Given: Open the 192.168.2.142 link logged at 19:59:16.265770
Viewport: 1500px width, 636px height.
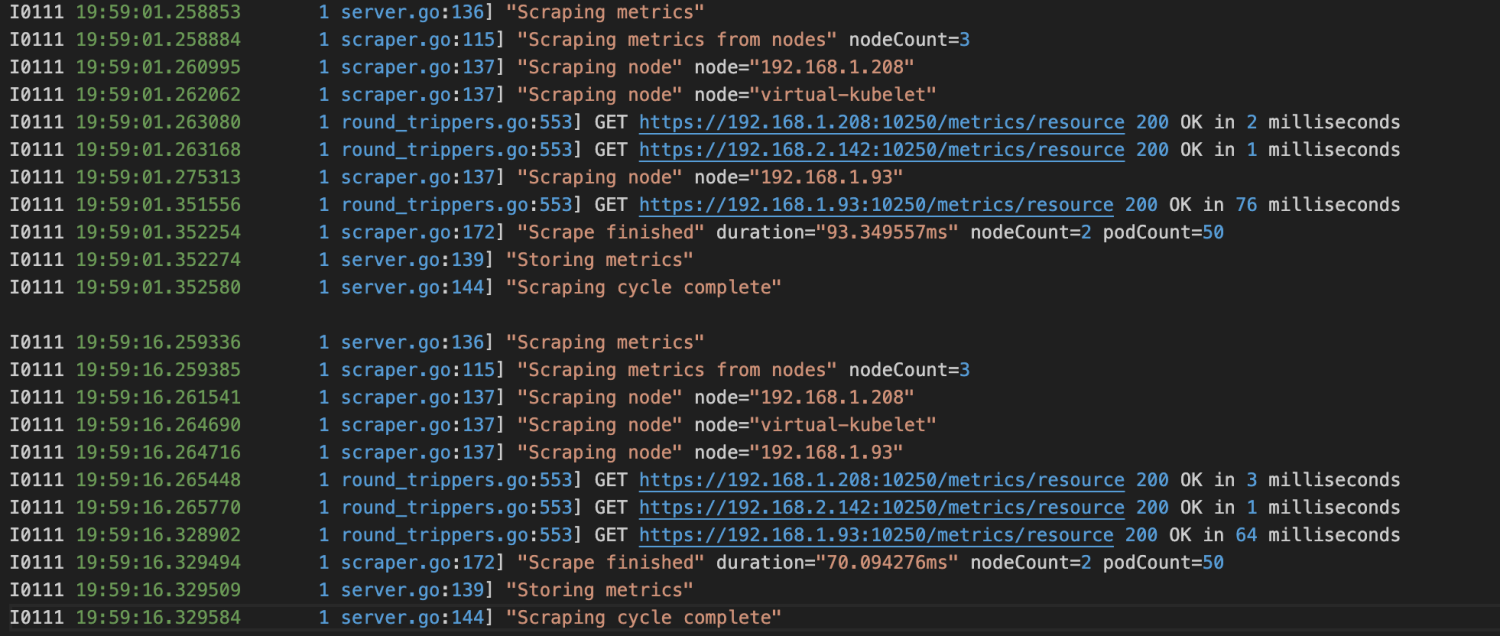Looking at the screenshot, I should point(881,507).
